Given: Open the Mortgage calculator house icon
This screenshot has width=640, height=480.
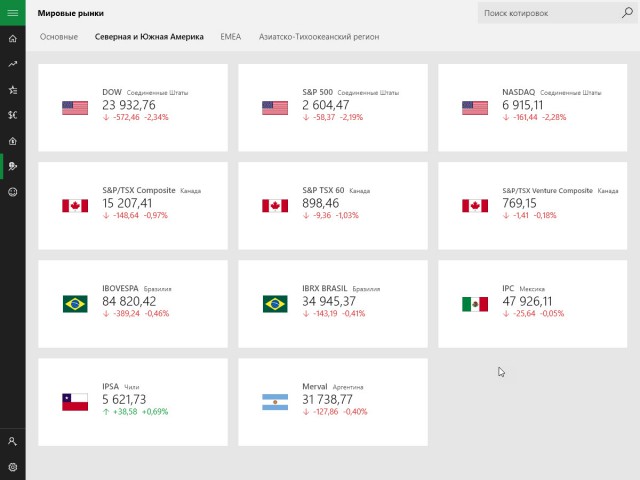Looking at the screenshot, I should point(13,141).
